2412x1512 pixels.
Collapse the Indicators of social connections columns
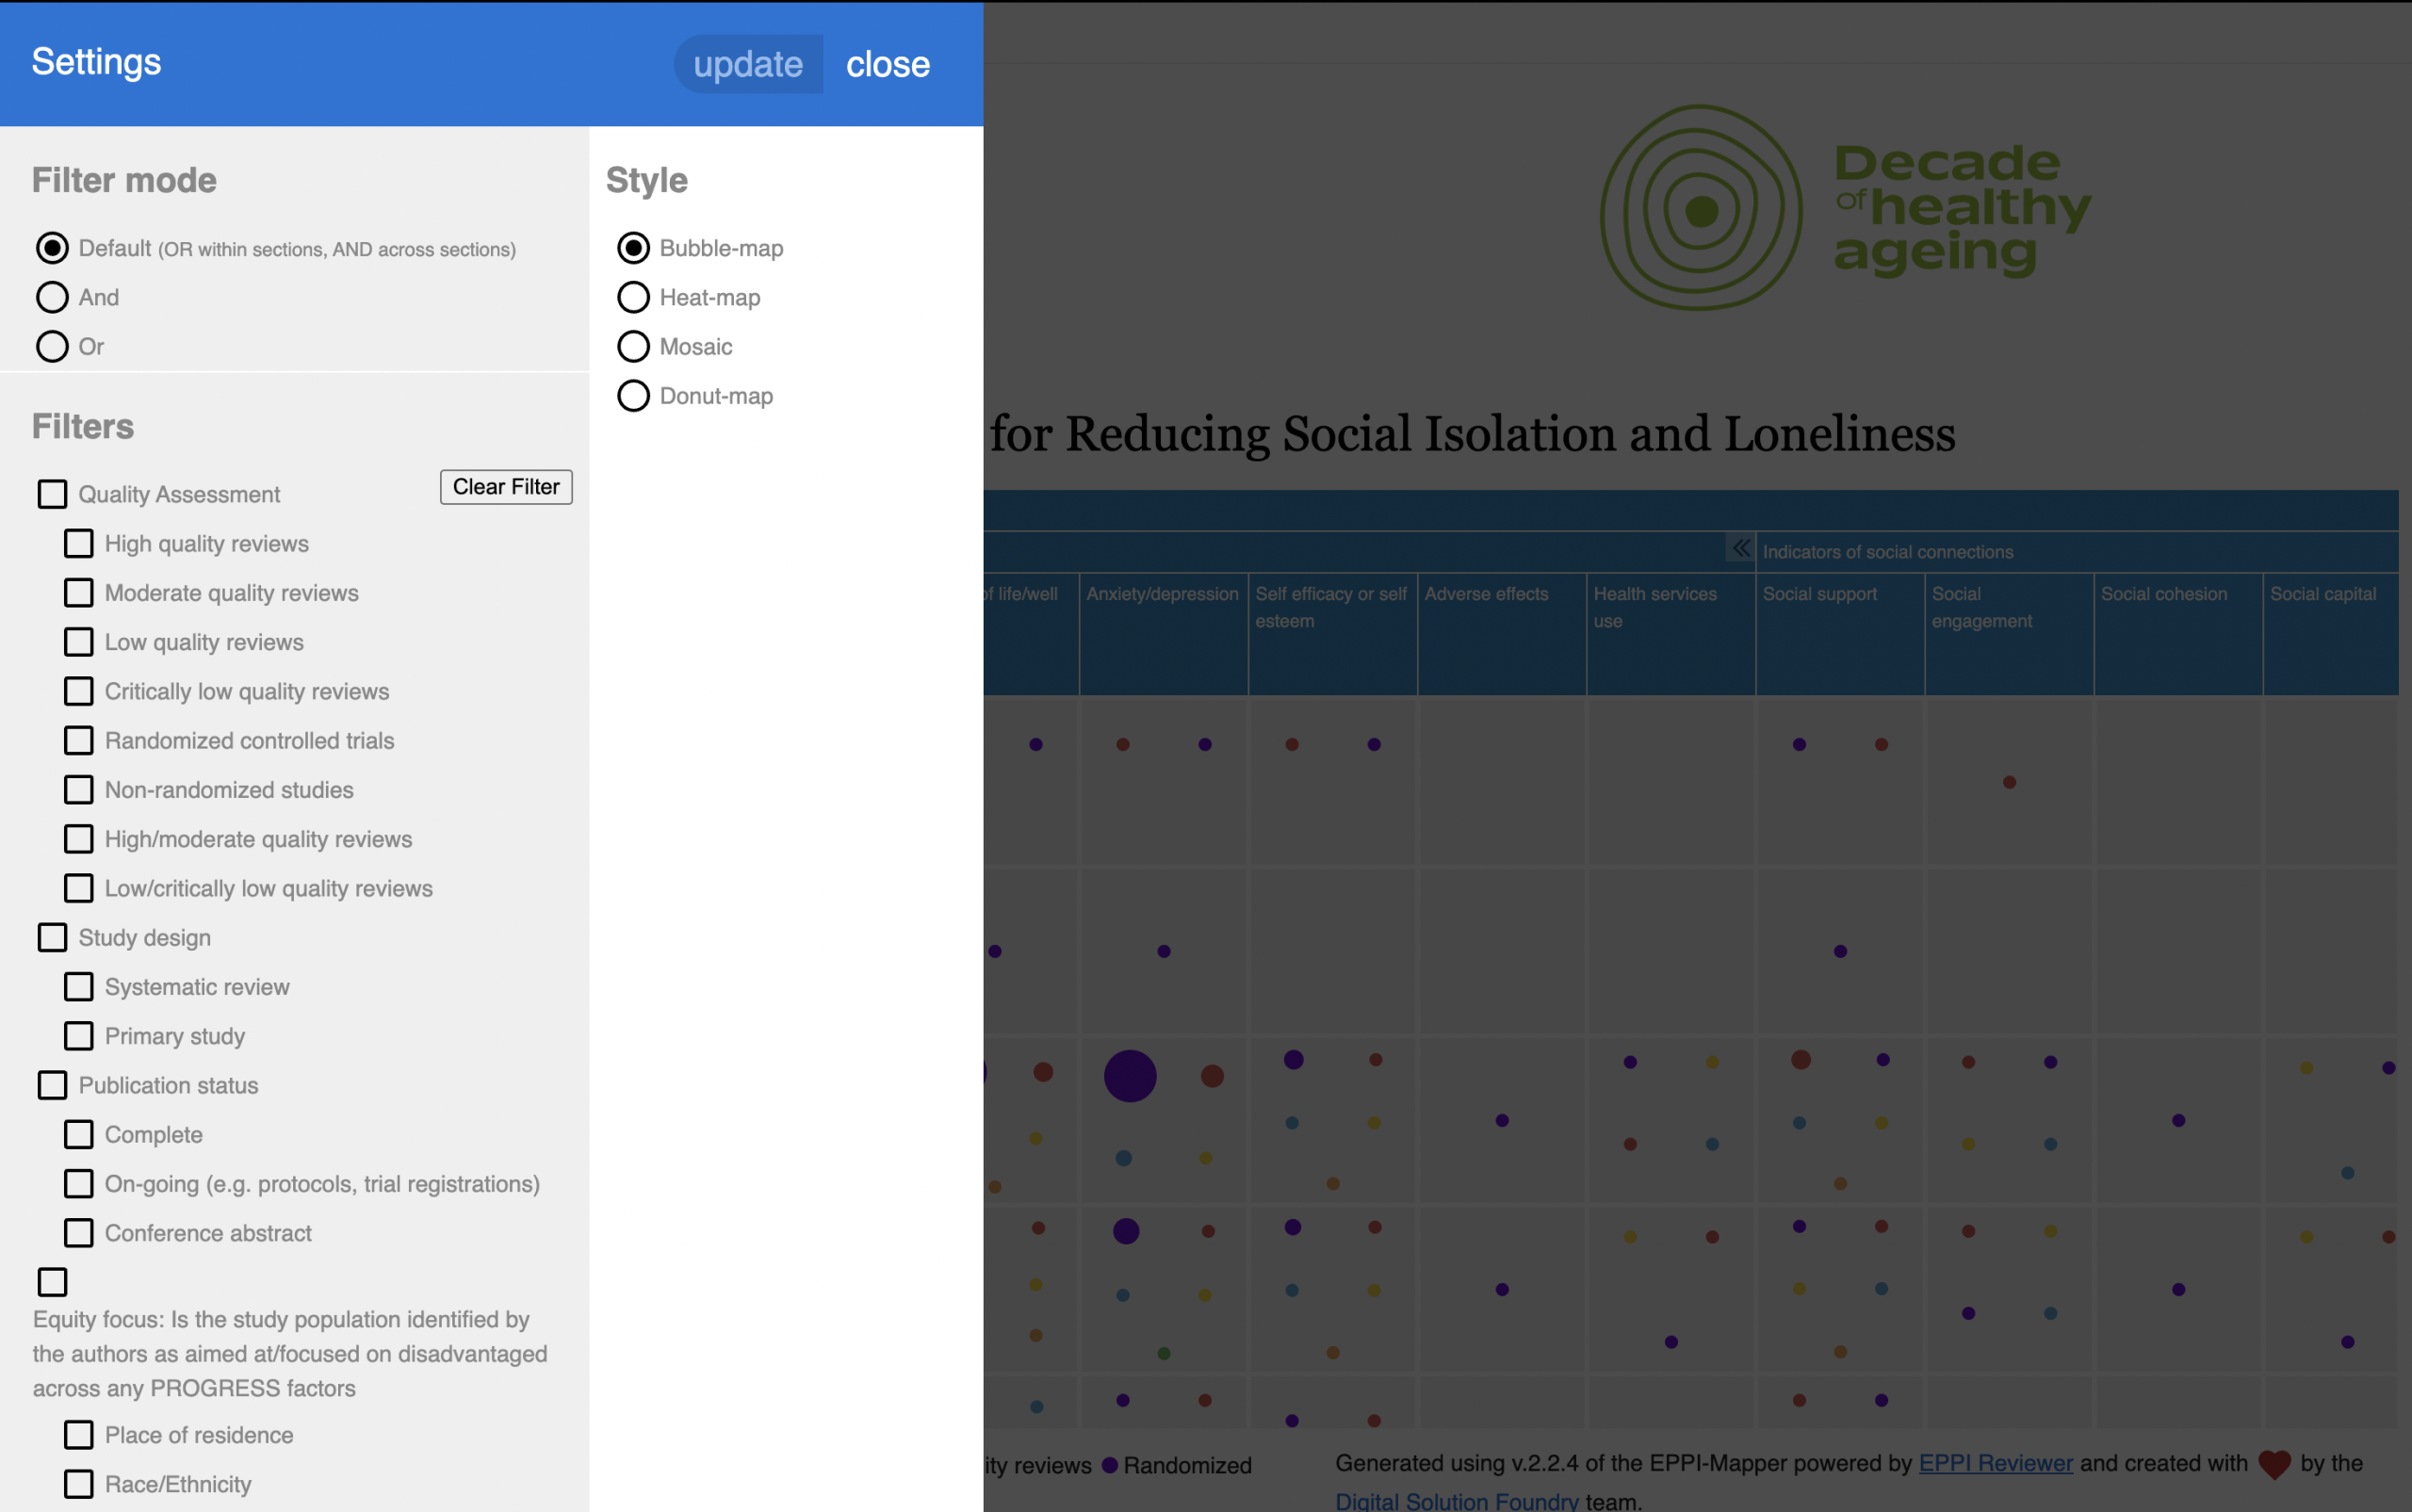tap(1740, 549)
